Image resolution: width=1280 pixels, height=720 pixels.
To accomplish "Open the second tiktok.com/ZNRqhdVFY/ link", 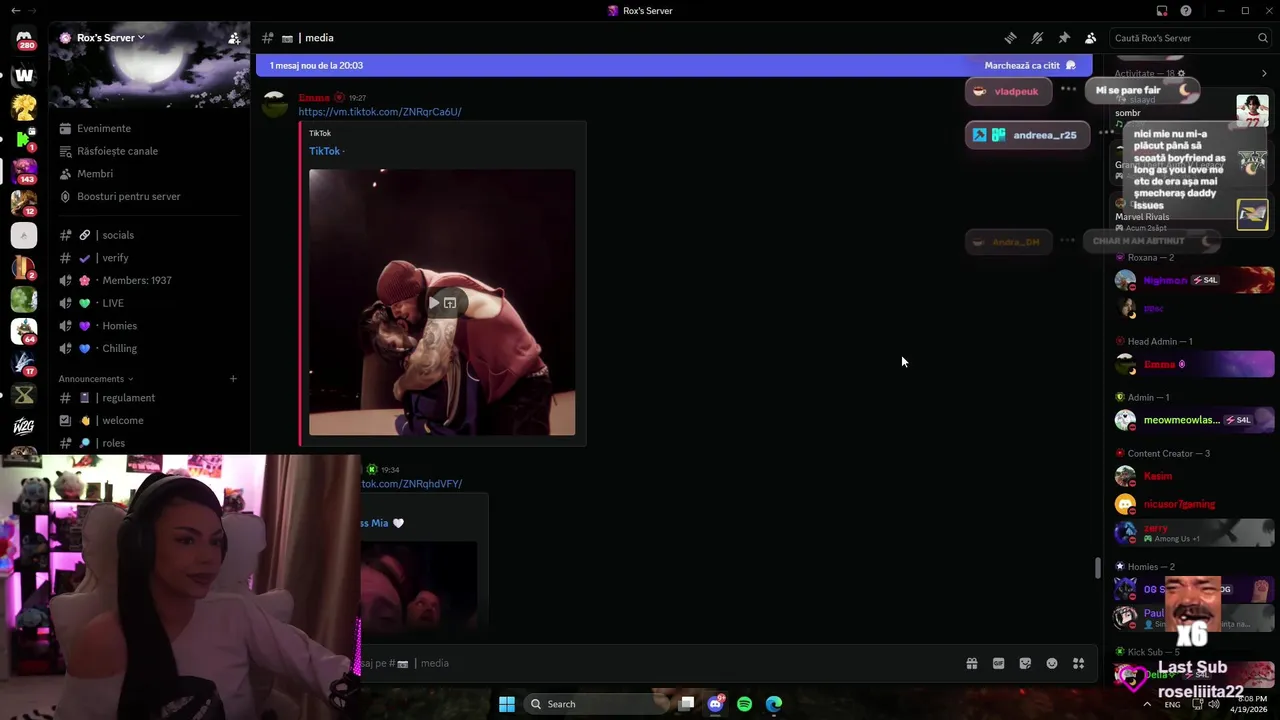I will pyautogui.click(x=412, y=484).
